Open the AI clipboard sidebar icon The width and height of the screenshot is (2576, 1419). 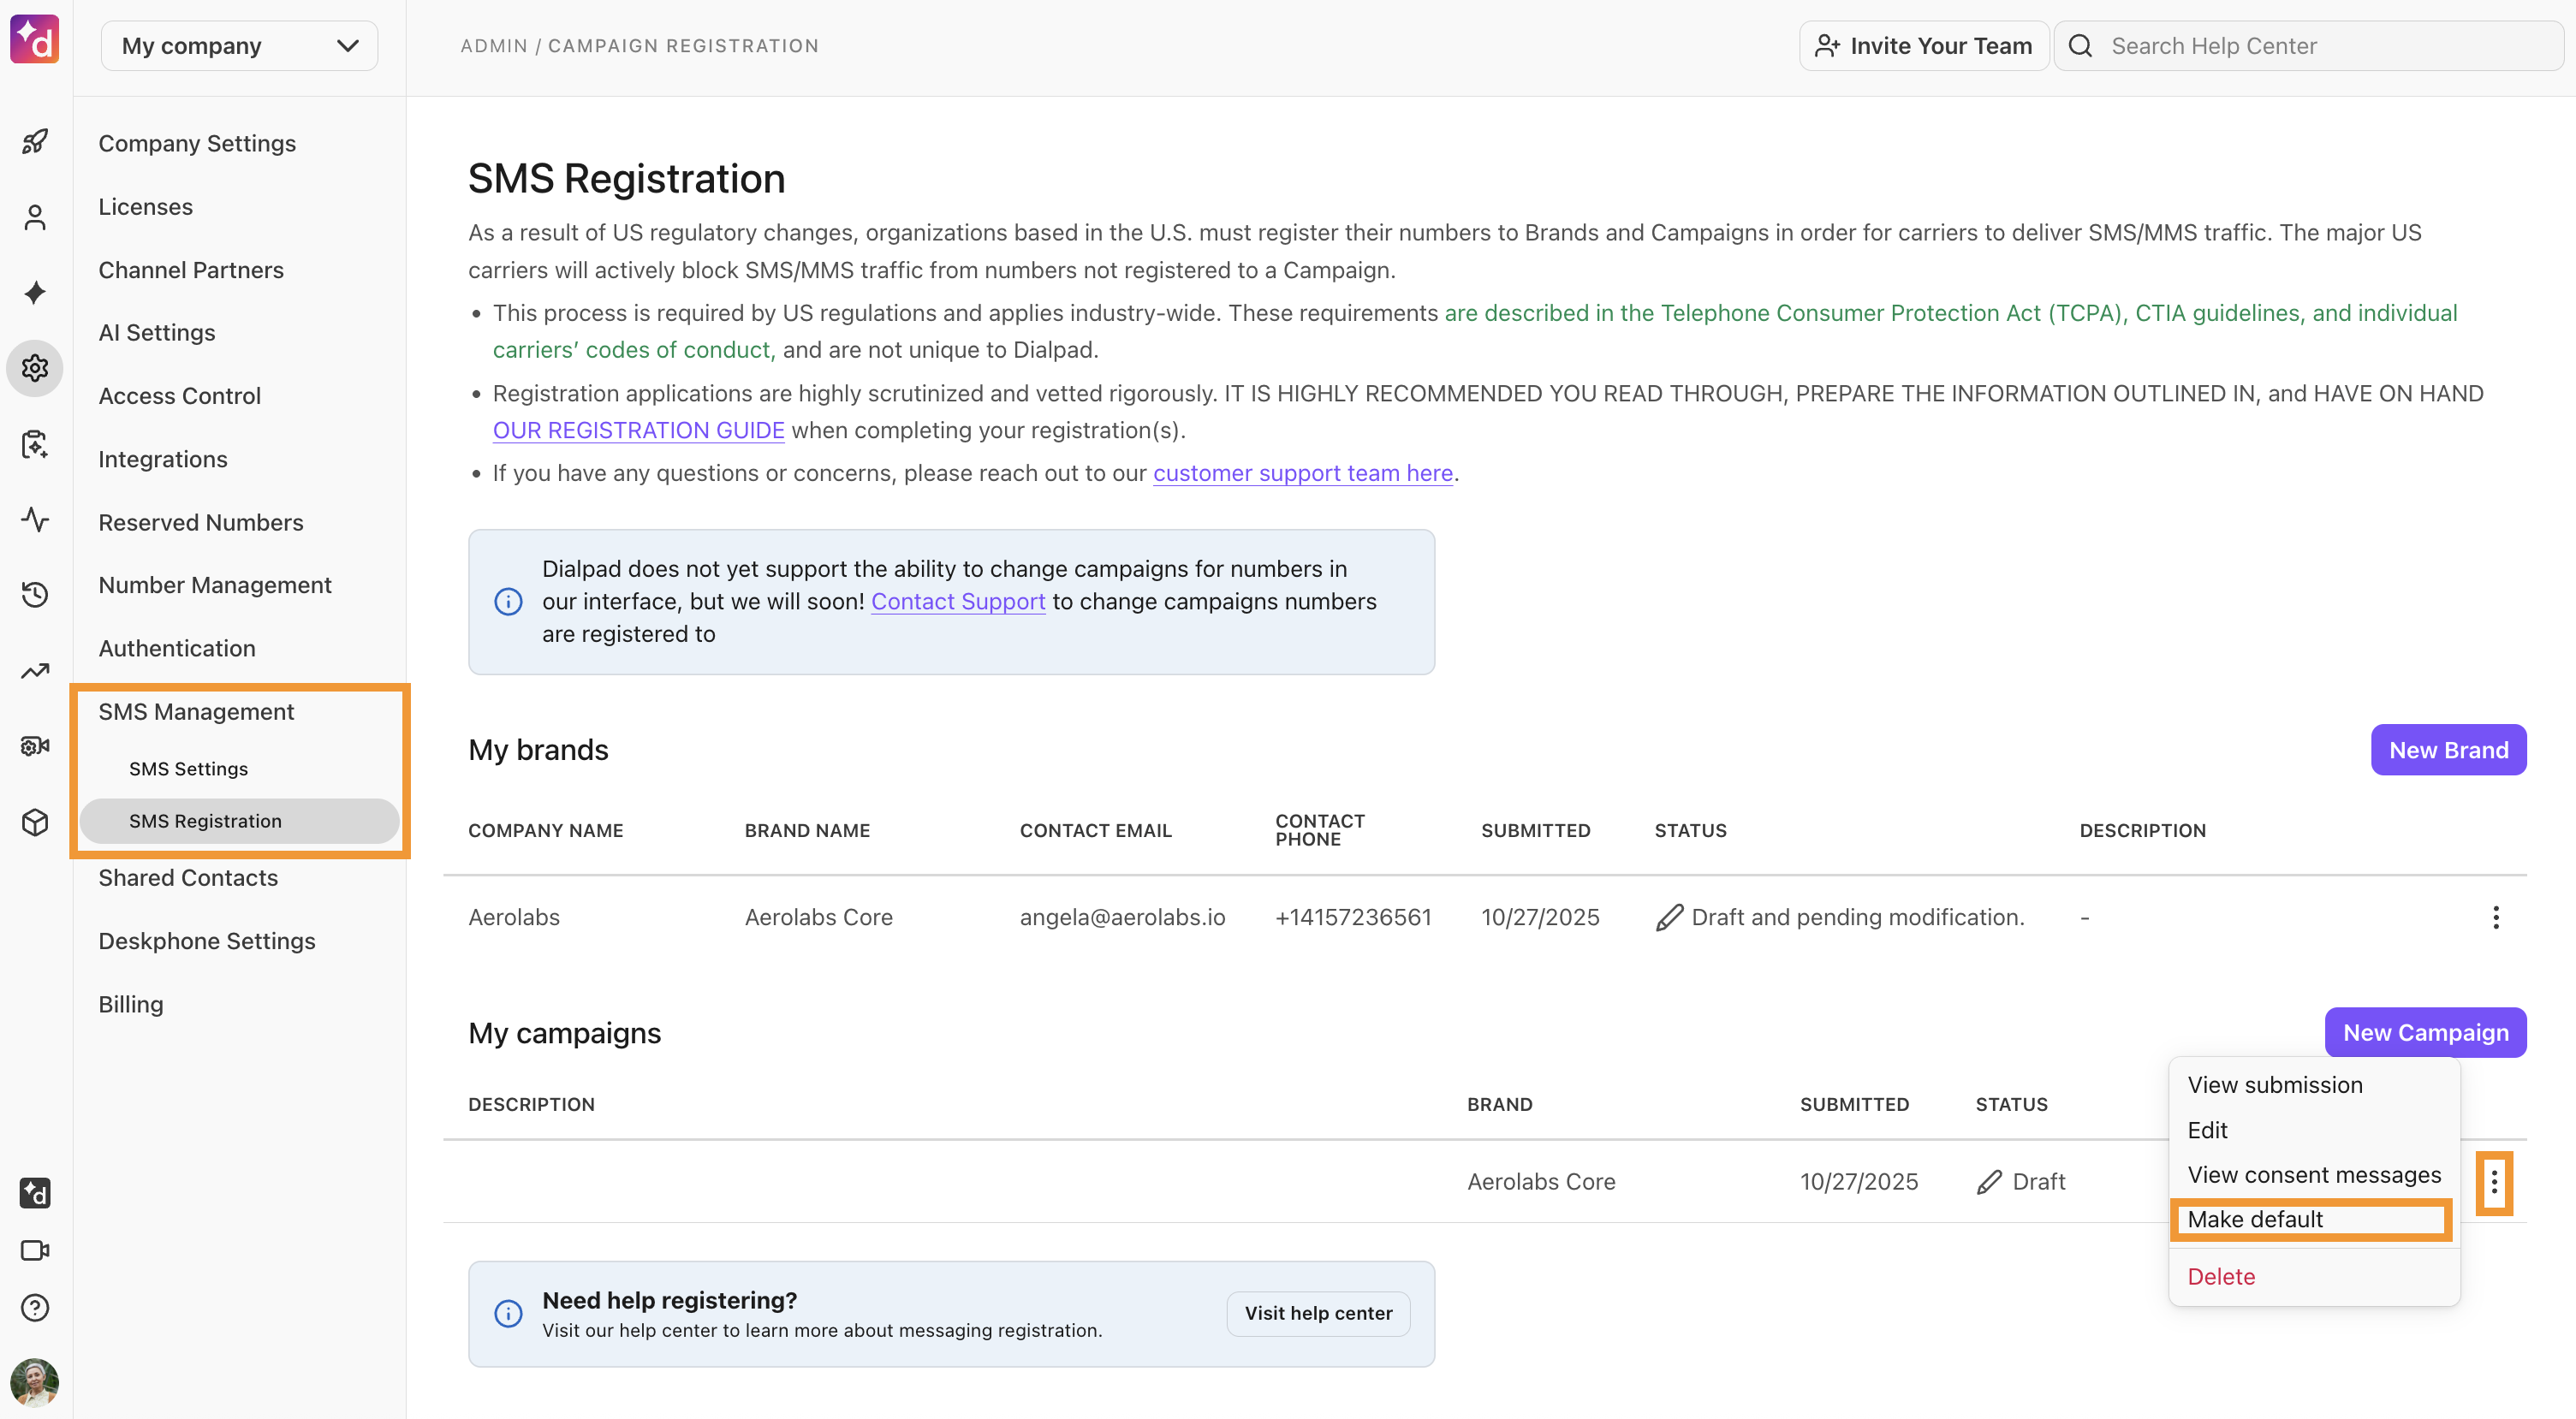click(35, 444)
